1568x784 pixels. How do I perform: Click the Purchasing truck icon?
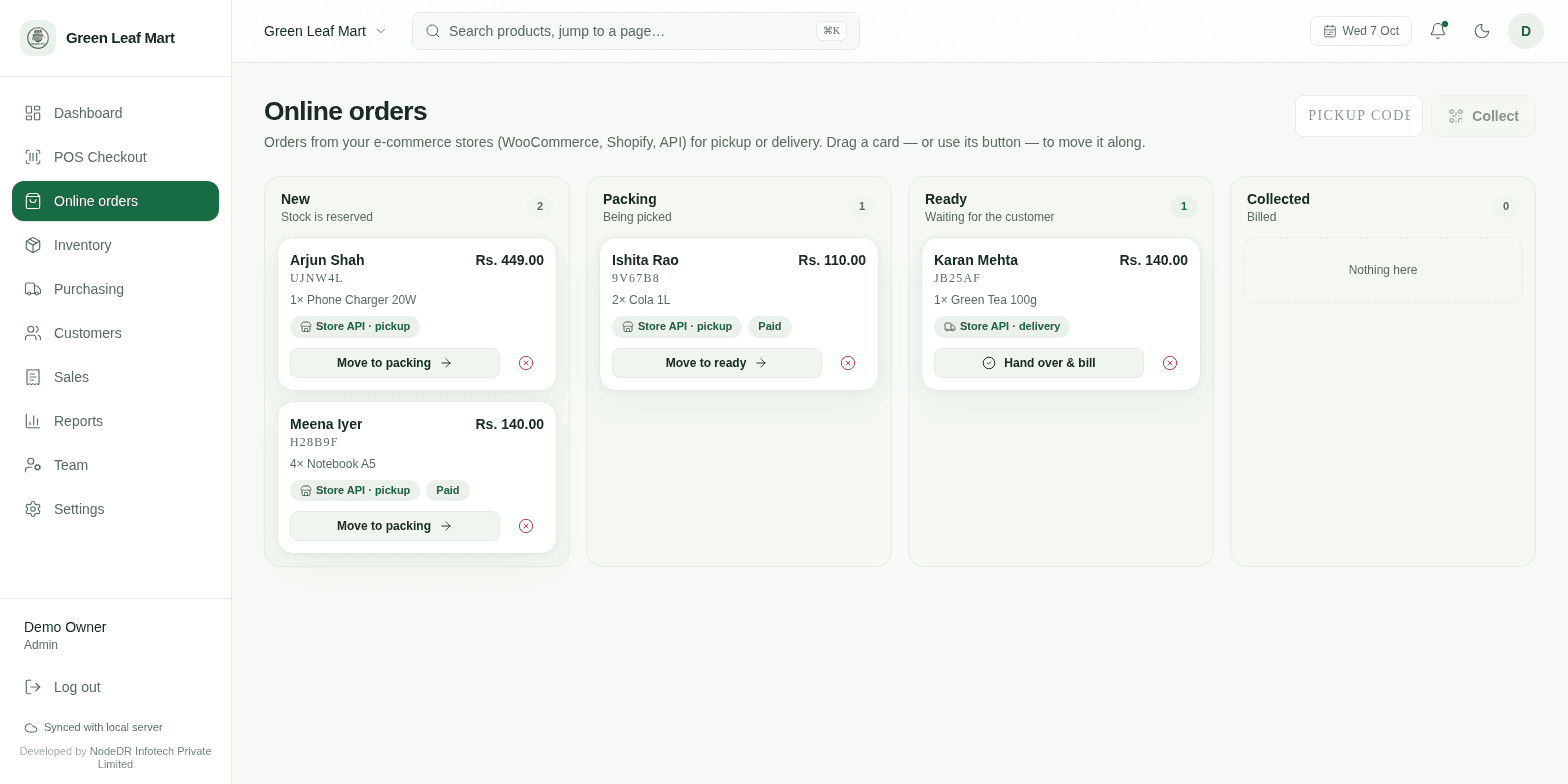[33, 289]
